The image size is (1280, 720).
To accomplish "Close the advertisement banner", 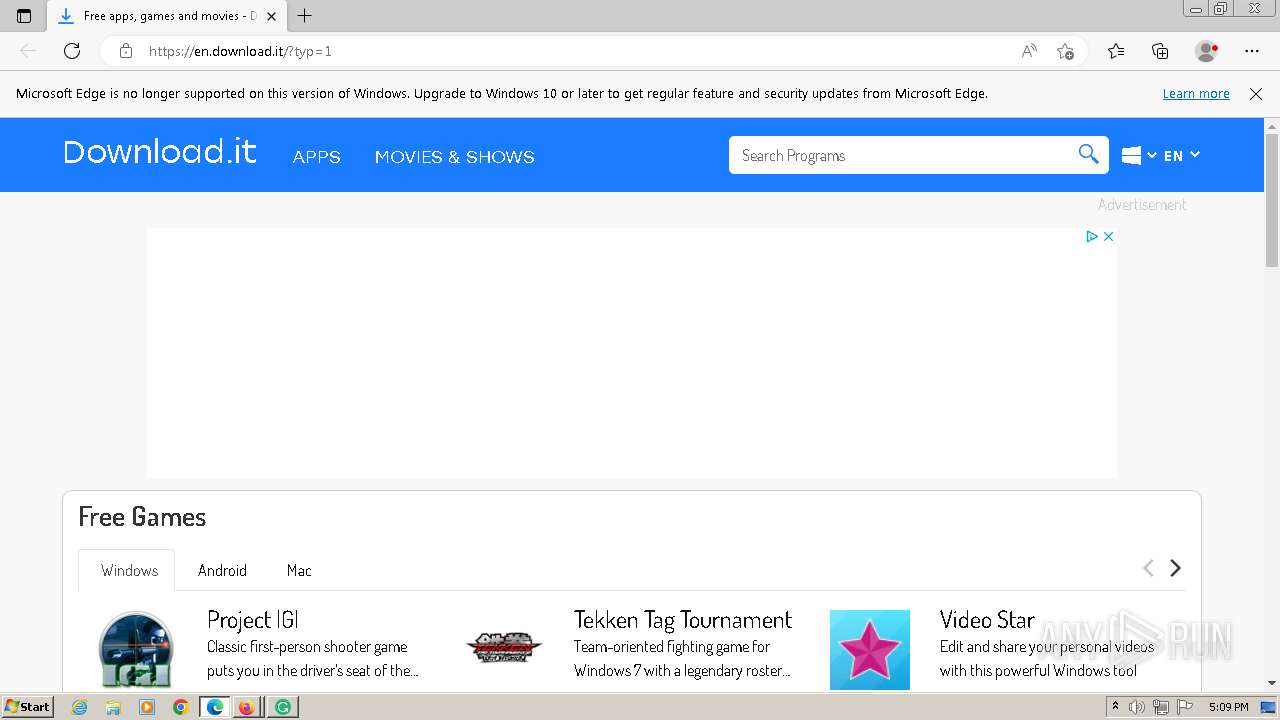I will (1108, 236).
